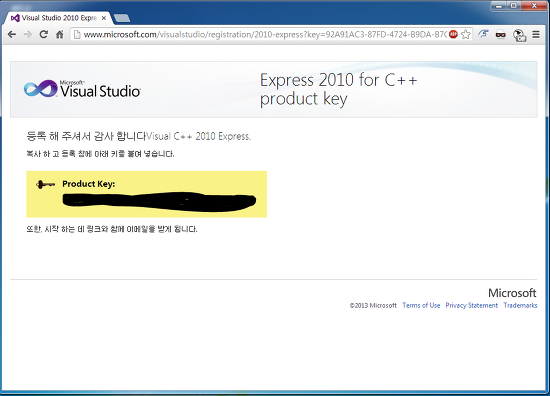
Task: Click the 'Visual C++ 2010 Express.' text
Action: 199,136
